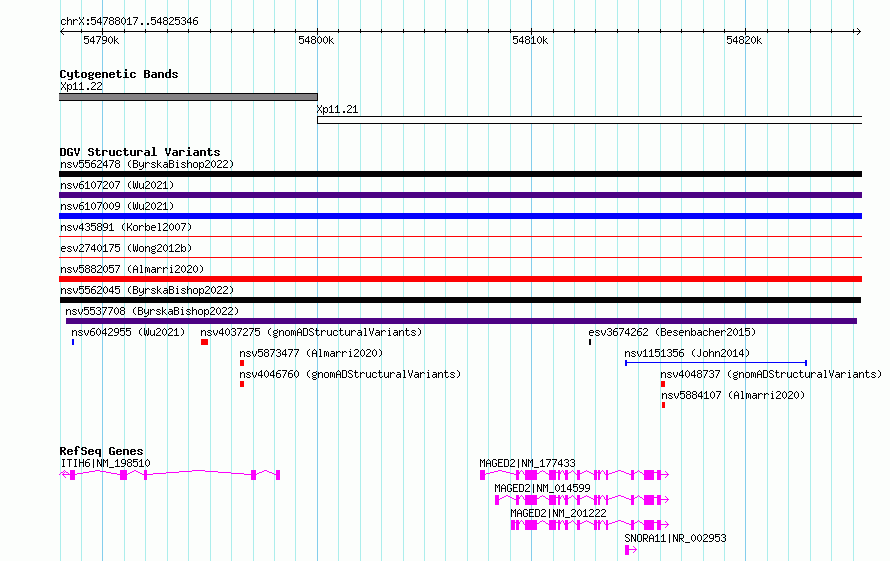Viewport: 890px width, 561px height.
Task: Select the red nsv4048737 variant marker
Action: [663, 384]
